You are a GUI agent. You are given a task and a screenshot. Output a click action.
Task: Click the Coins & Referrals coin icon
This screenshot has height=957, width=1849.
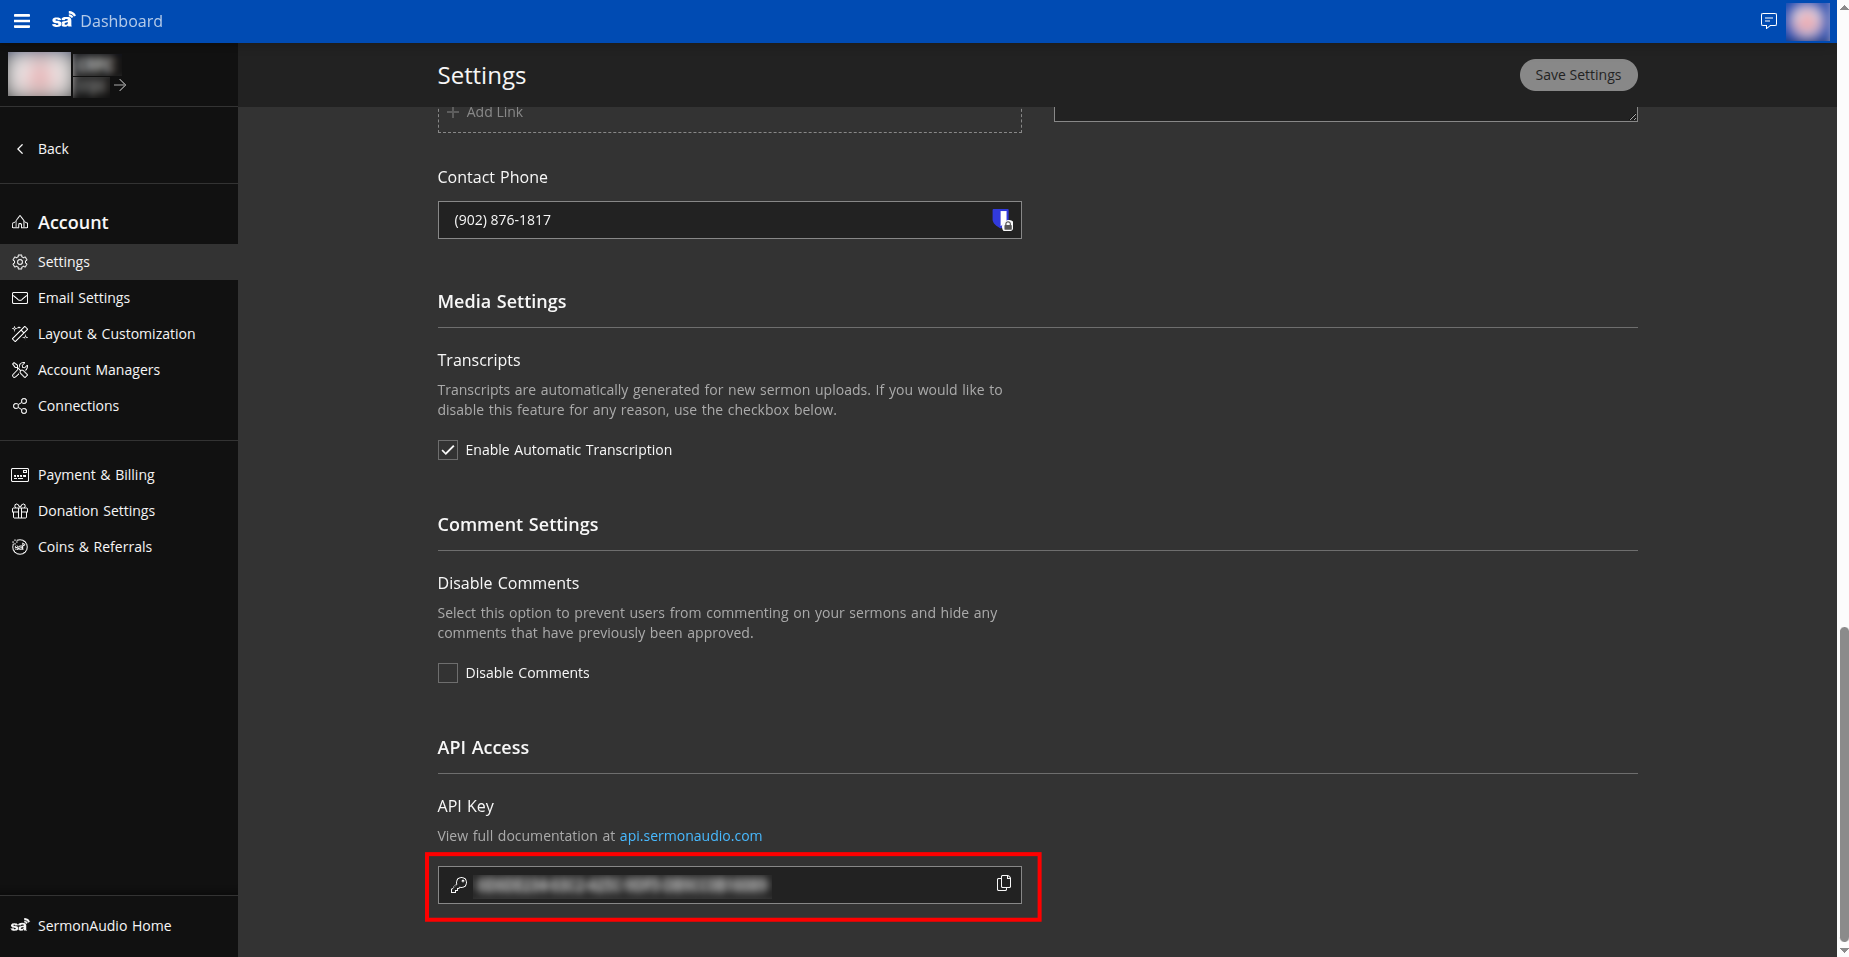pos(20,547)
